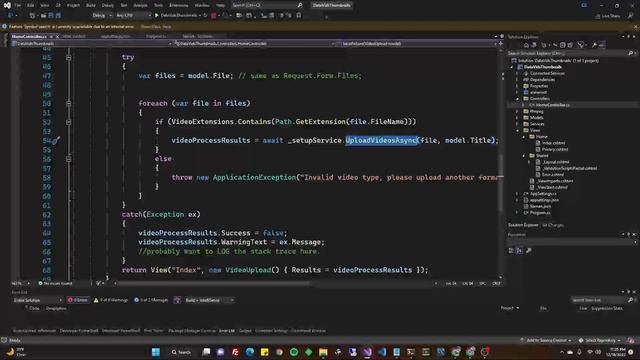Select Program.cs in Solution Explorer
The width and height of the screenshot is (640, 360).
coord(540,213)
